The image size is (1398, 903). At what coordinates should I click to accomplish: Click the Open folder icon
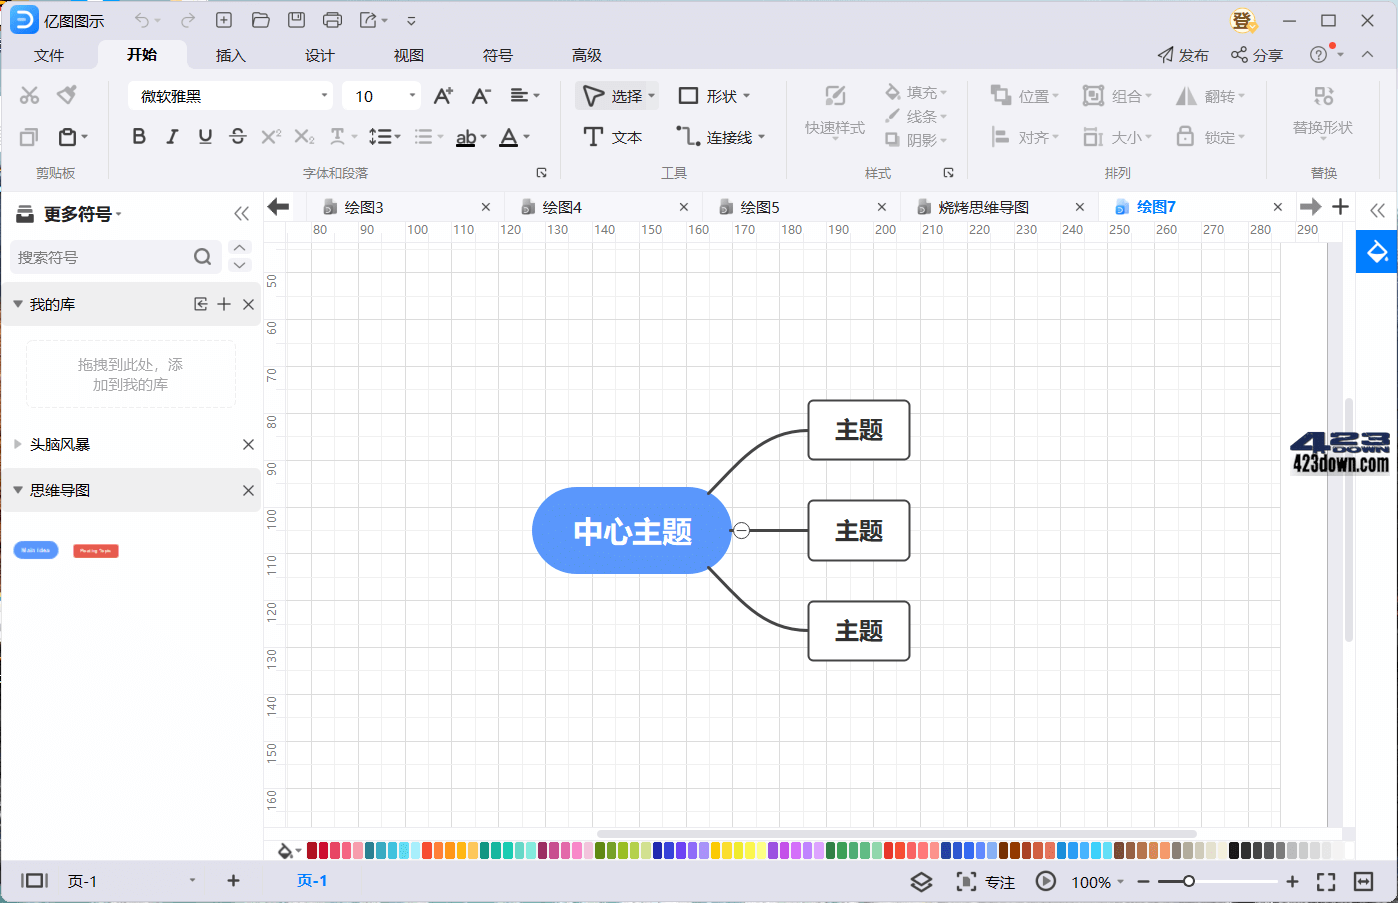tap(260, 20)
